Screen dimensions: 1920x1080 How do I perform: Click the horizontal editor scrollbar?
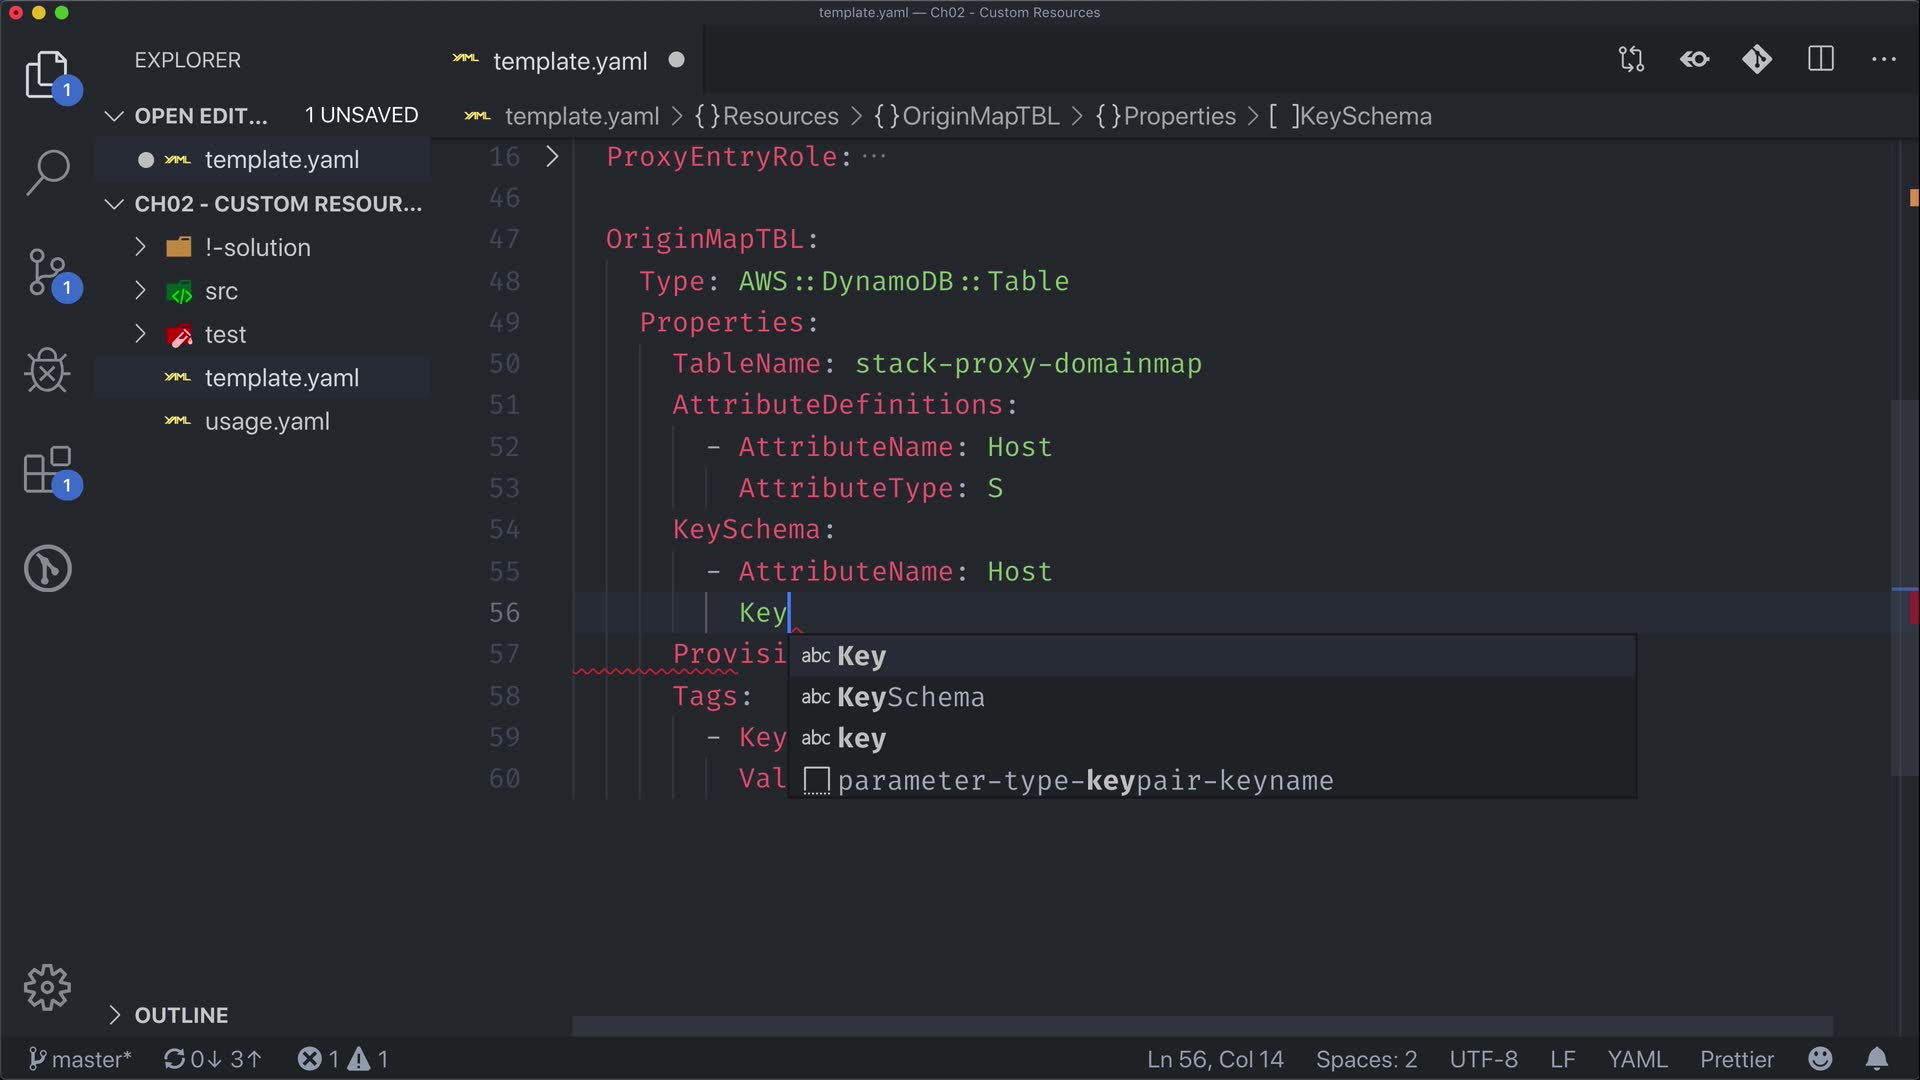(x=1200, y=1026)
